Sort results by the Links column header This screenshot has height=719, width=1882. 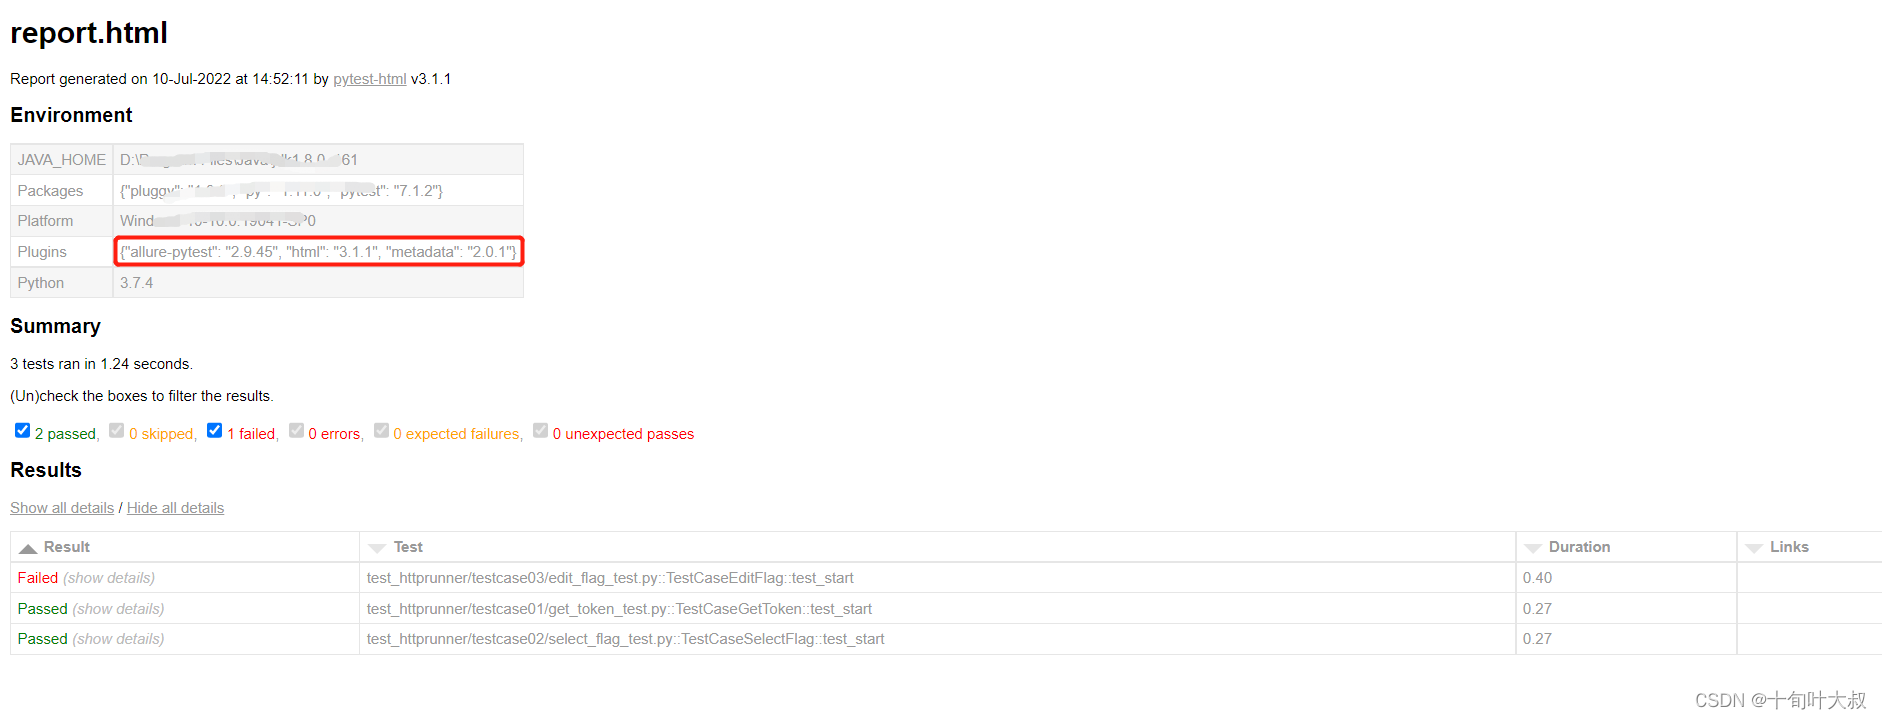(1809, 547)
